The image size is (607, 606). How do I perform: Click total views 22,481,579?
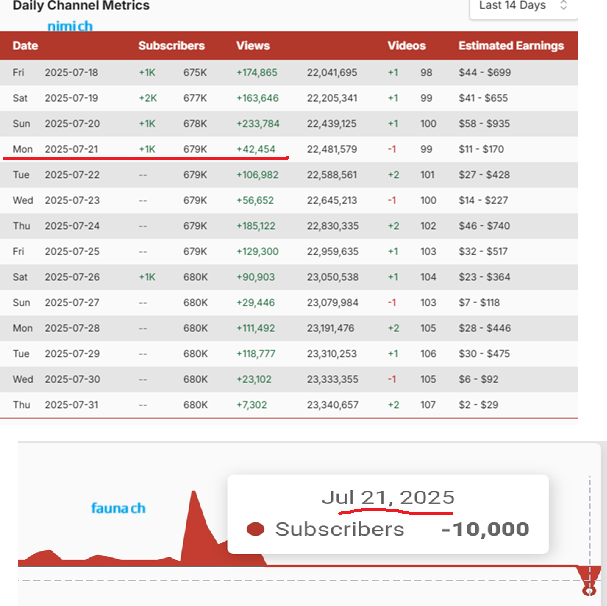coord(332,149)
